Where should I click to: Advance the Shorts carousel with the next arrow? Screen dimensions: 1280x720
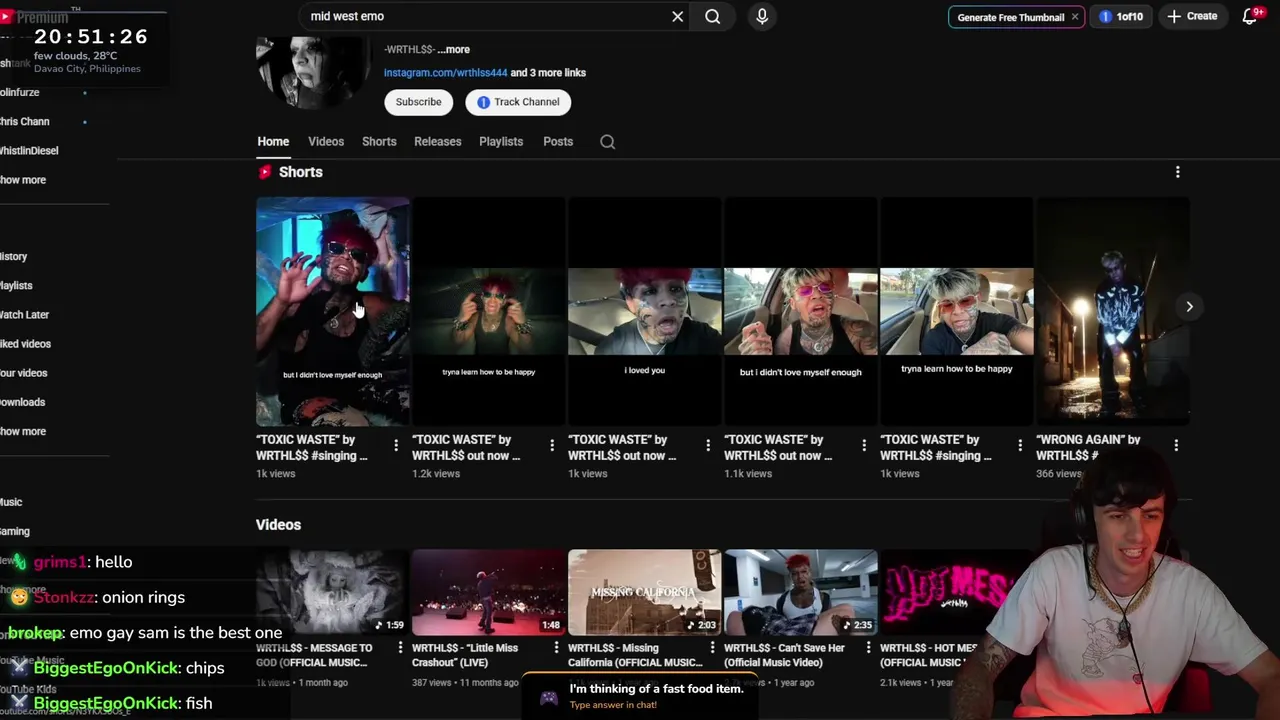coord(1189,307)
